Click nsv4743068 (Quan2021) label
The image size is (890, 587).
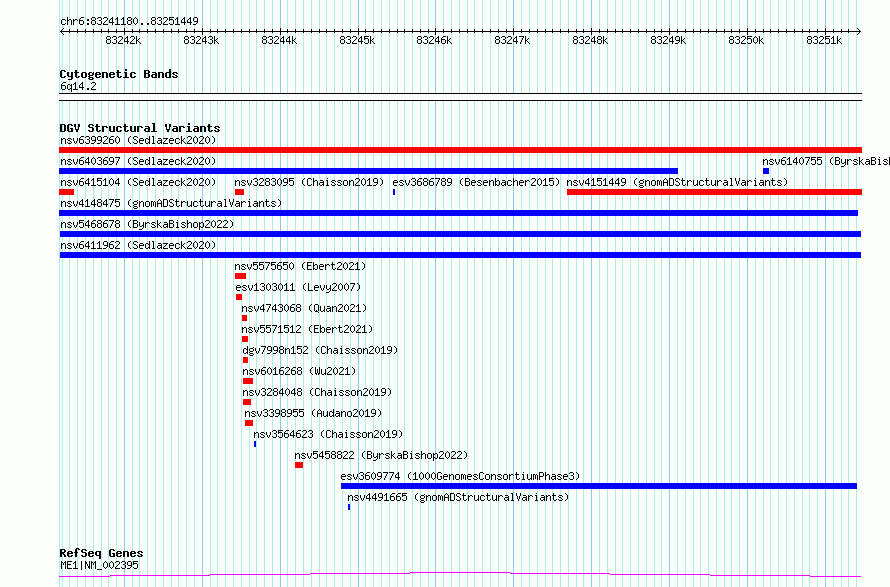coord(304,308)
